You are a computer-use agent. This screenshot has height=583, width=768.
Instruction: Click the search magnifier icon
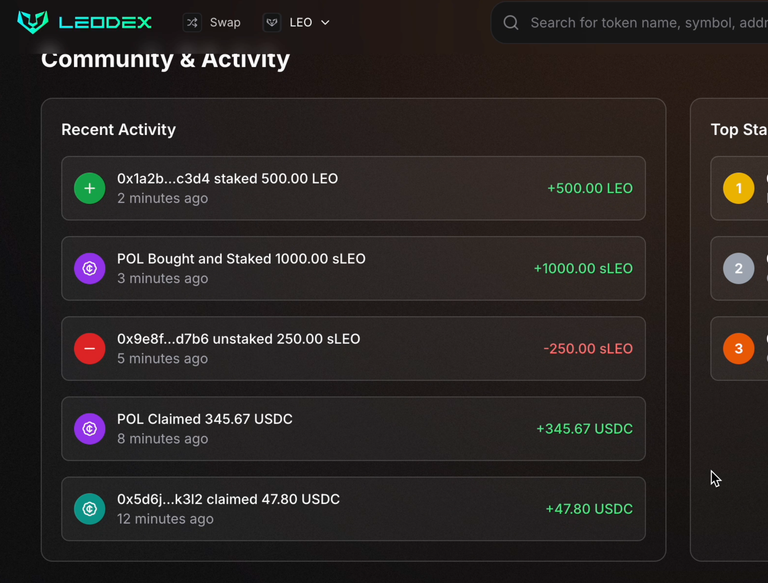coord(511,23)
